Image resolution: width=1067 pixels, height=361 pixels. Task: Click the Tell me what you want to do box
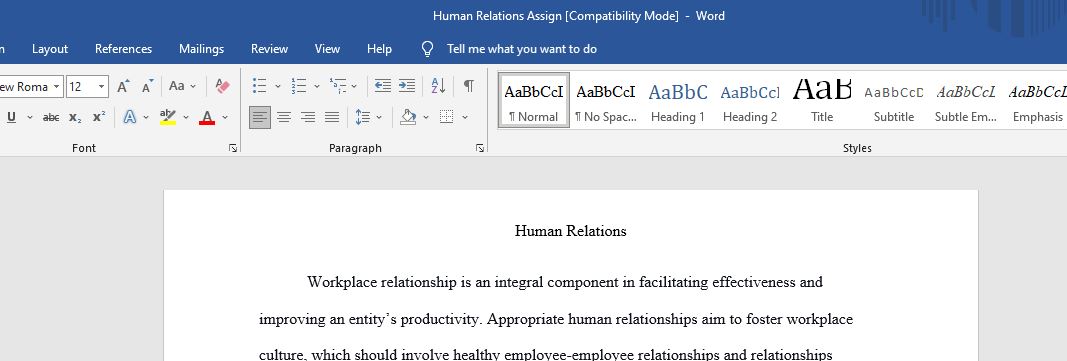tap(522, 49)
